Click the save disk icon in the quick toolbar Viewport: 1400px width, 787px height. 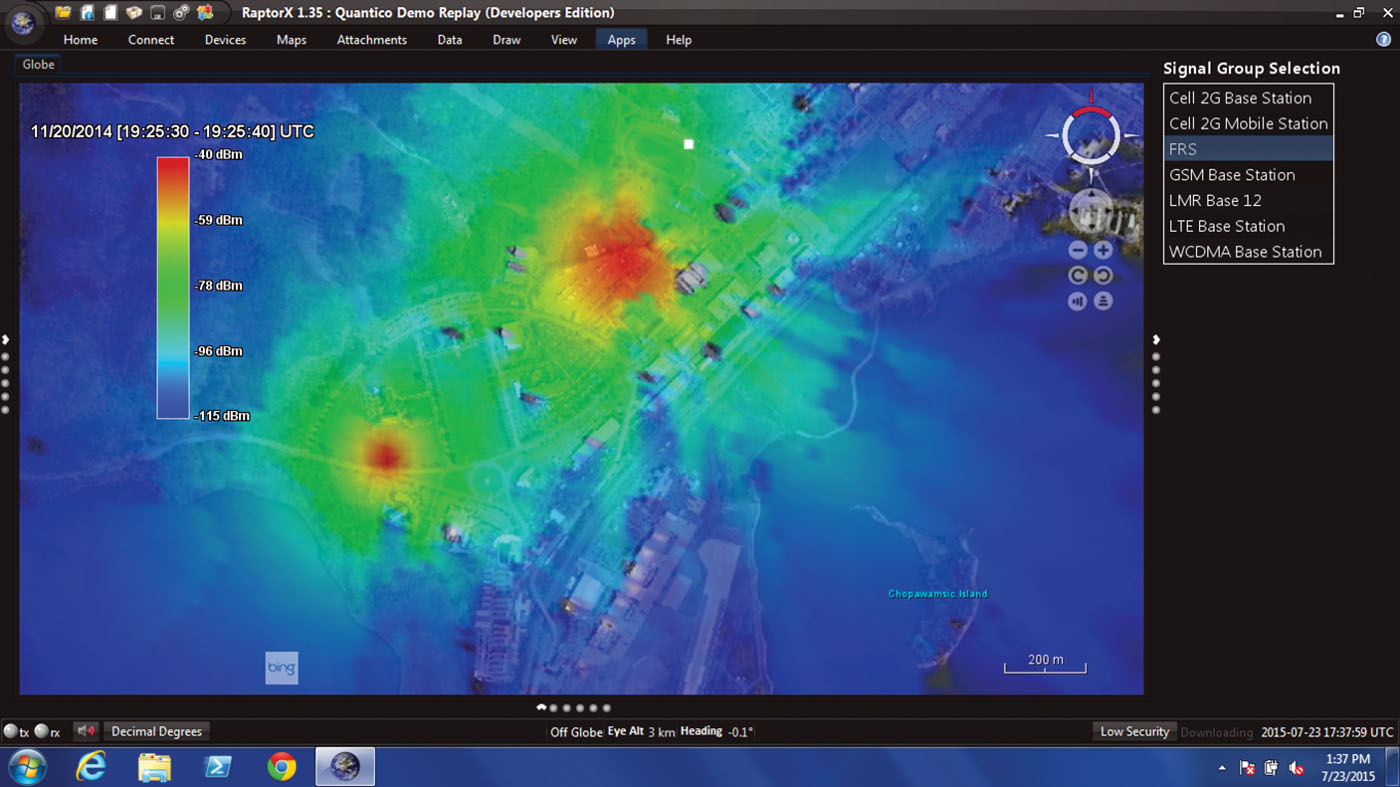(x=157, y=13)
